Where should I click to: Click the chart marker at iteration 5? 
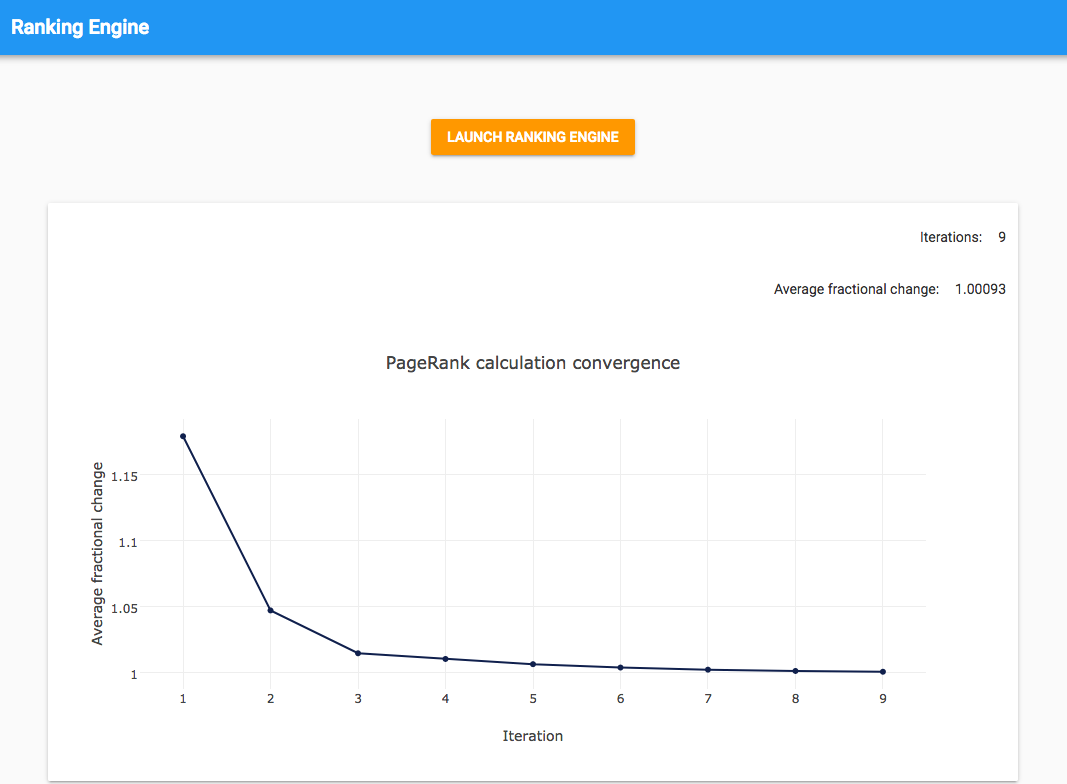coord(533,664)
